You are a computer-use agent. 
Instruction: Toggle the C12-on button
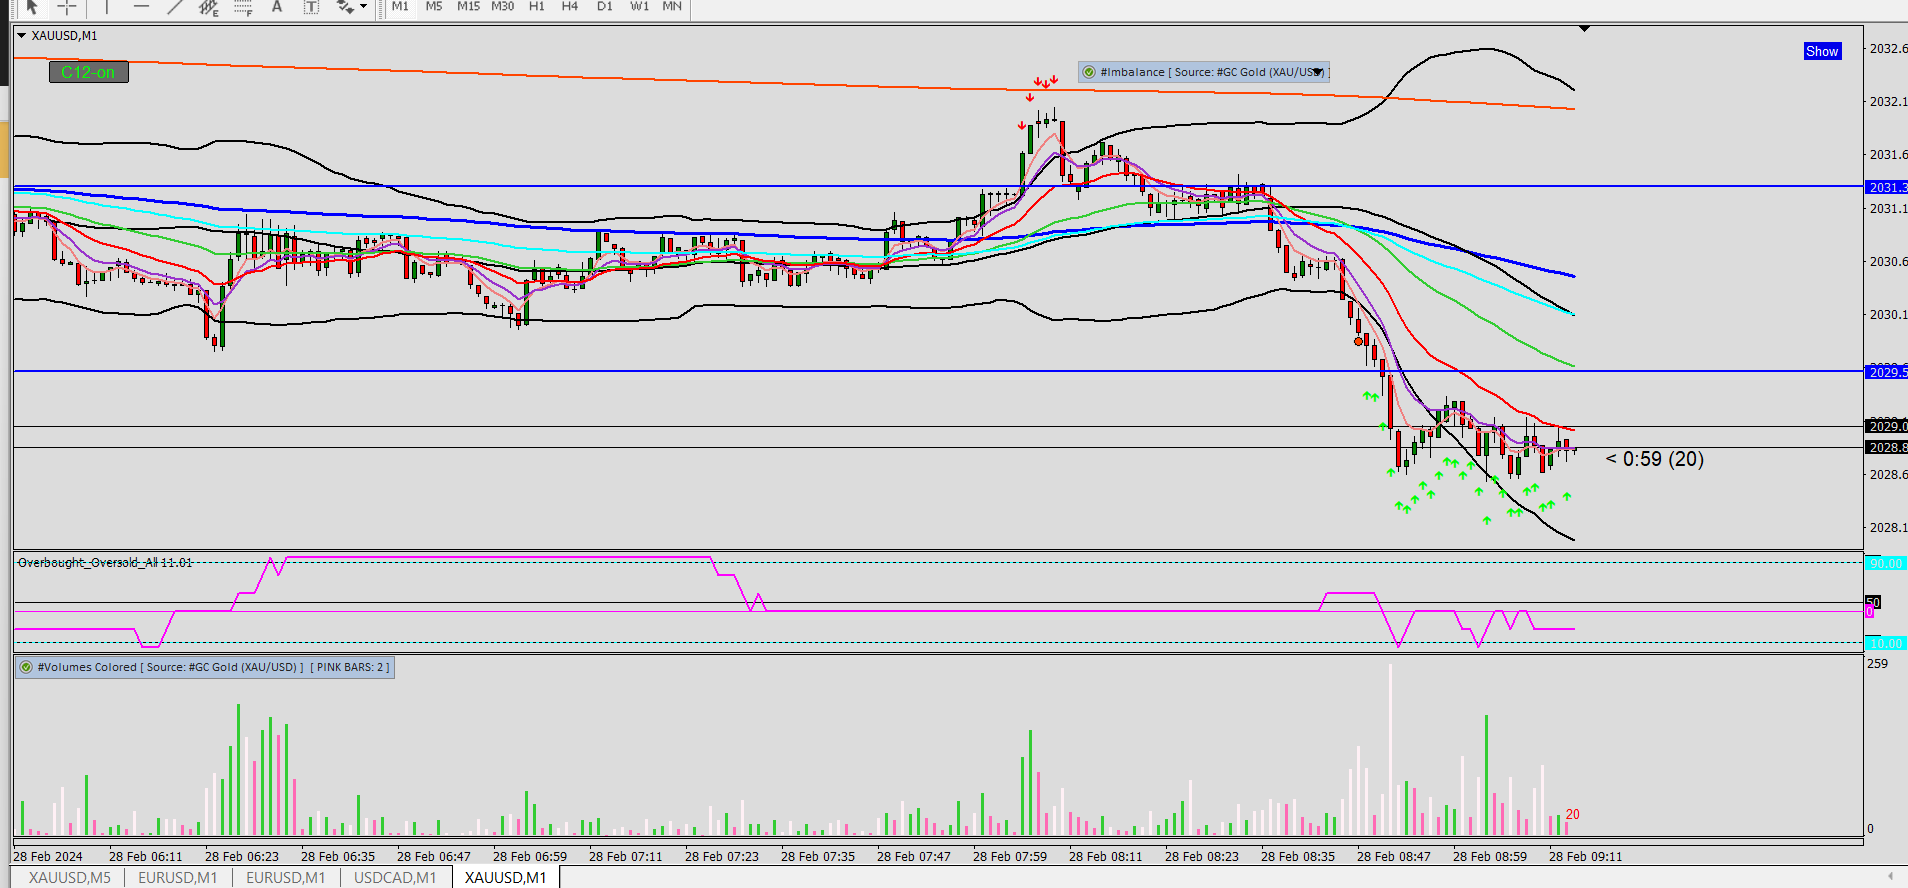[x=88, y=72]
